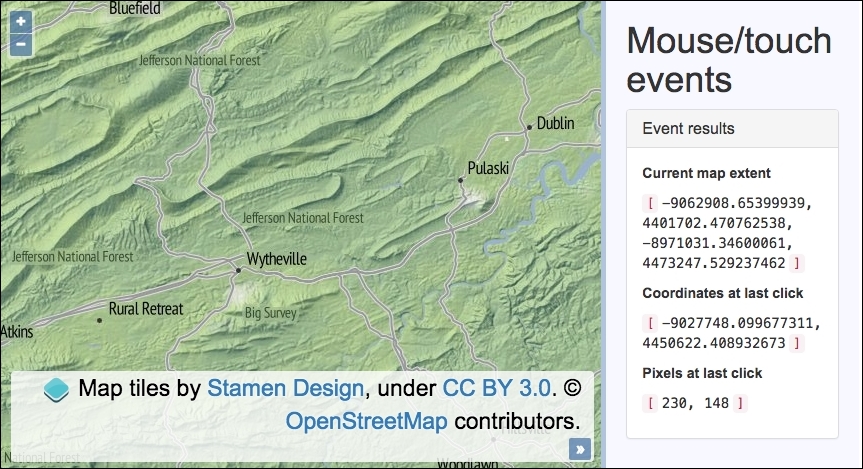This screenshot has width=863, height=469.
Task: Collapse the attribution with the arrow button
Action: pos(578,449)
